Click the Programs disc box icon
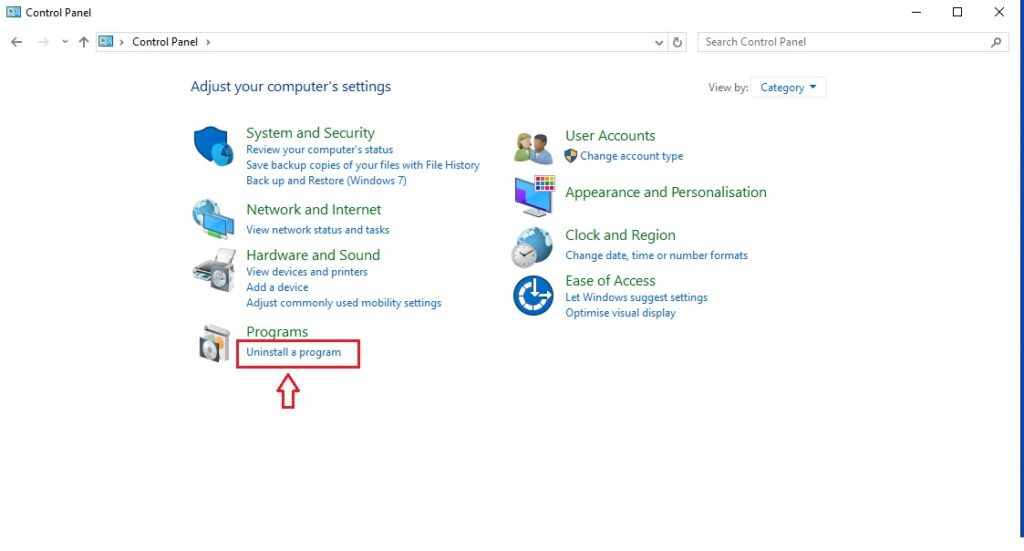1024x551 pixels. coord(215,343)
